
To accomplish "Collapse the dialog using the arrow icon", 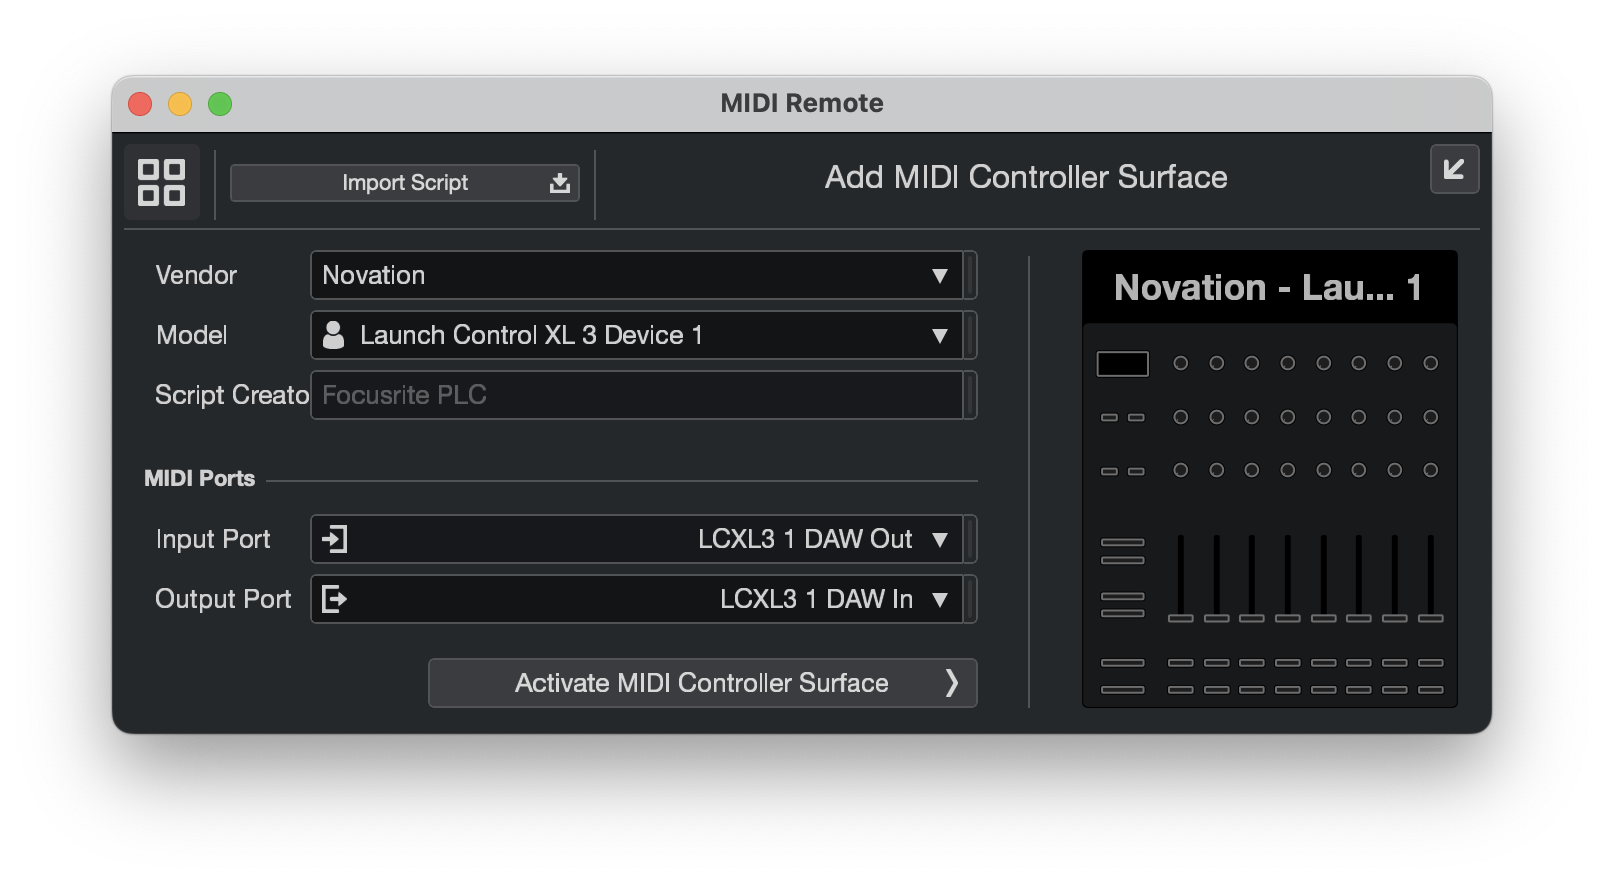I will coord(1454,169).
